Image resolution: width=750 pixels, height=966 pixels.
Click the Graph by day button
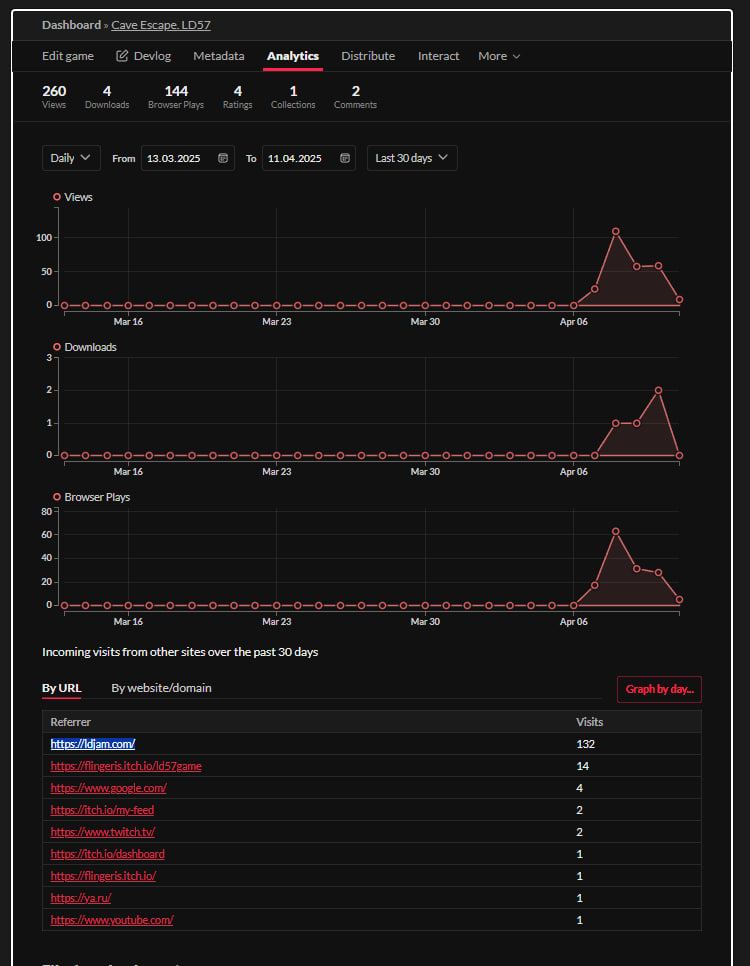659,689
